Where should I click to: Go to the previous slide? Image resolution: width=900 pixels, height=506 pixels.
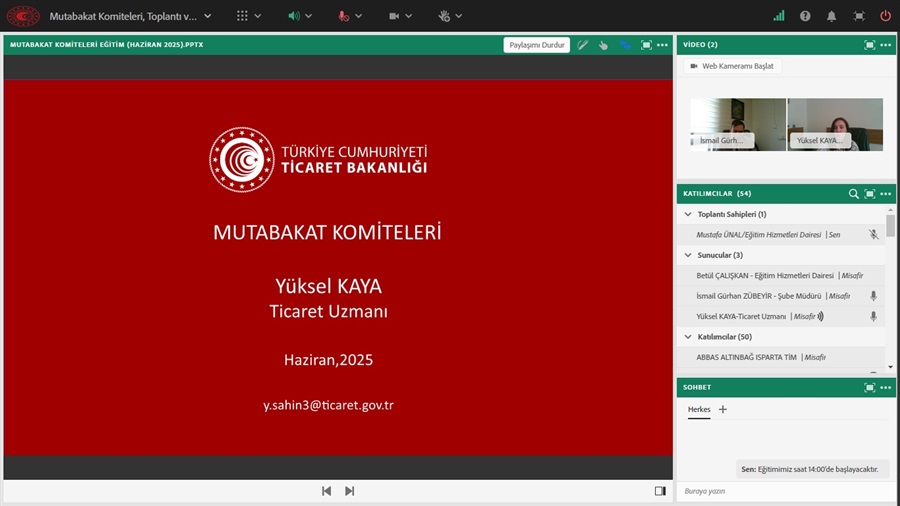(x=326, y=491)
